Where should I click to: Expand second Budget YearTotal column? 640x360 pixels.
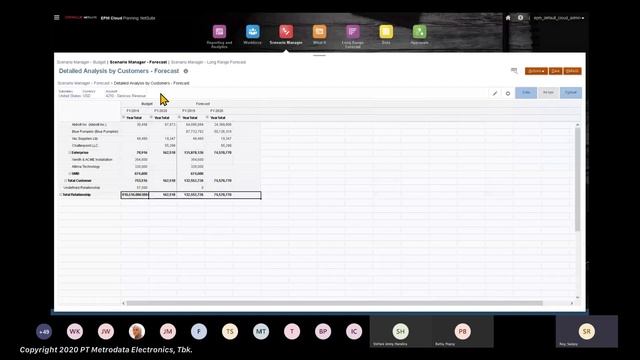click(x=151, y=118)
